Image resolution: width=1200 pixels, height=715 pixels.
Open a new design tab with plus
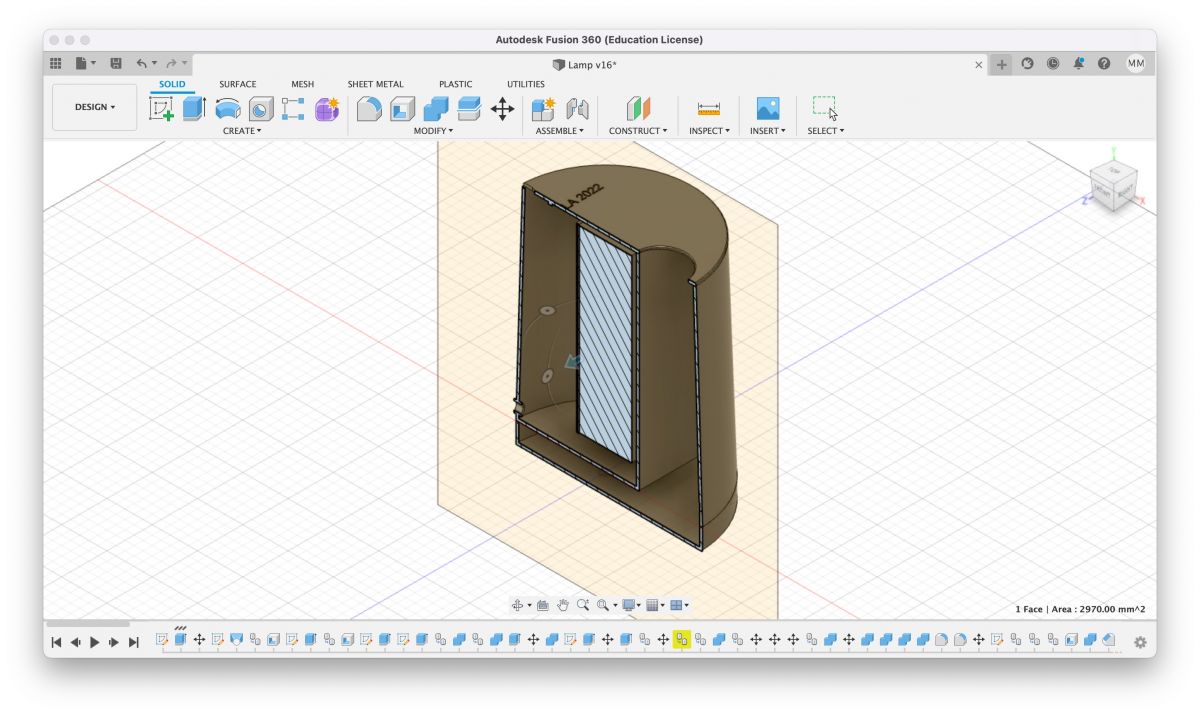pos(1002,64)
